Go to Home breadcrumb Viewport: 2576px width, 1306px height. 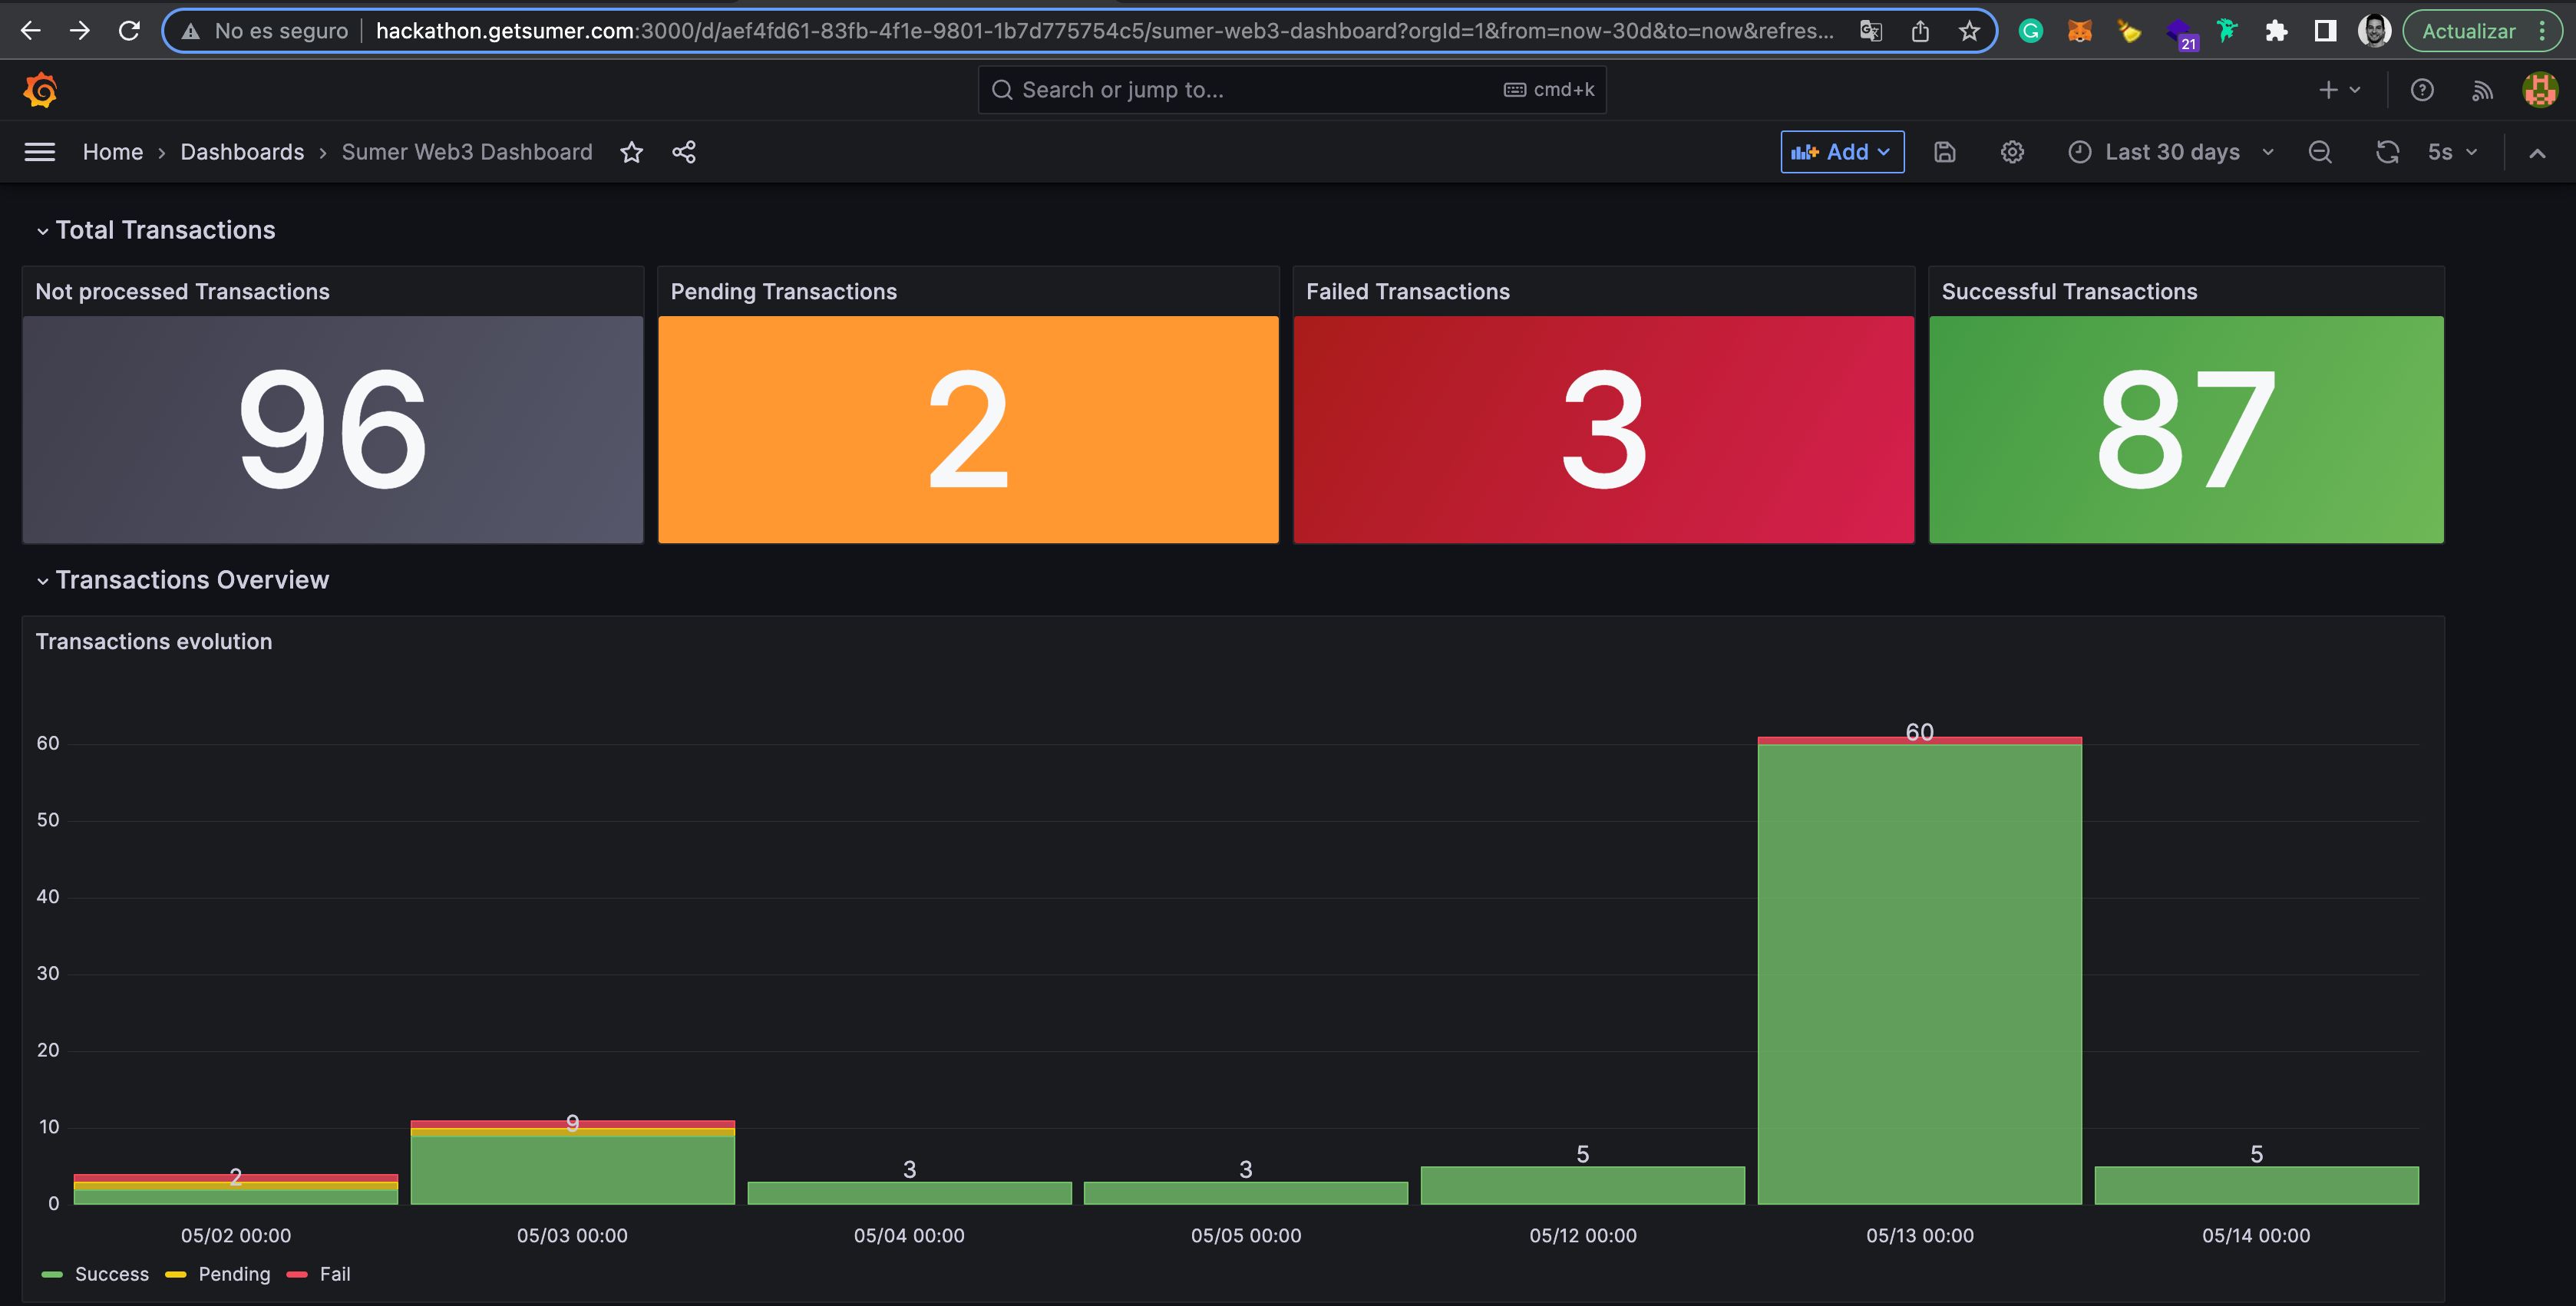(x=113, y=152)
